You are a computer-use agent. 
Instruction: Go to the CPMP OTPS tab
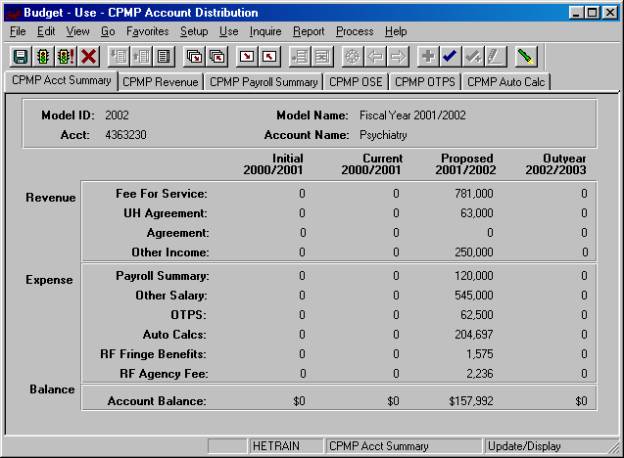coord(426,82)
